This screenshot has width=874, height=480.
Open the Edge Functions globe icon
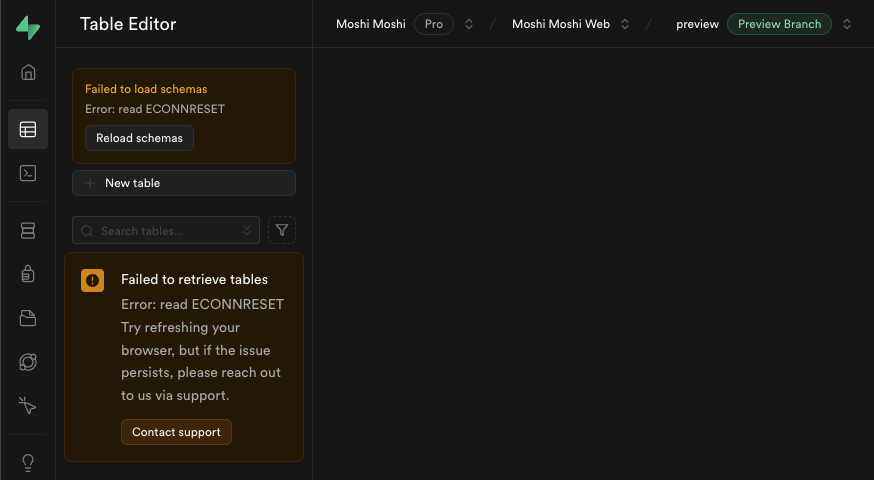pyautogui.click(x=28, y=362)
